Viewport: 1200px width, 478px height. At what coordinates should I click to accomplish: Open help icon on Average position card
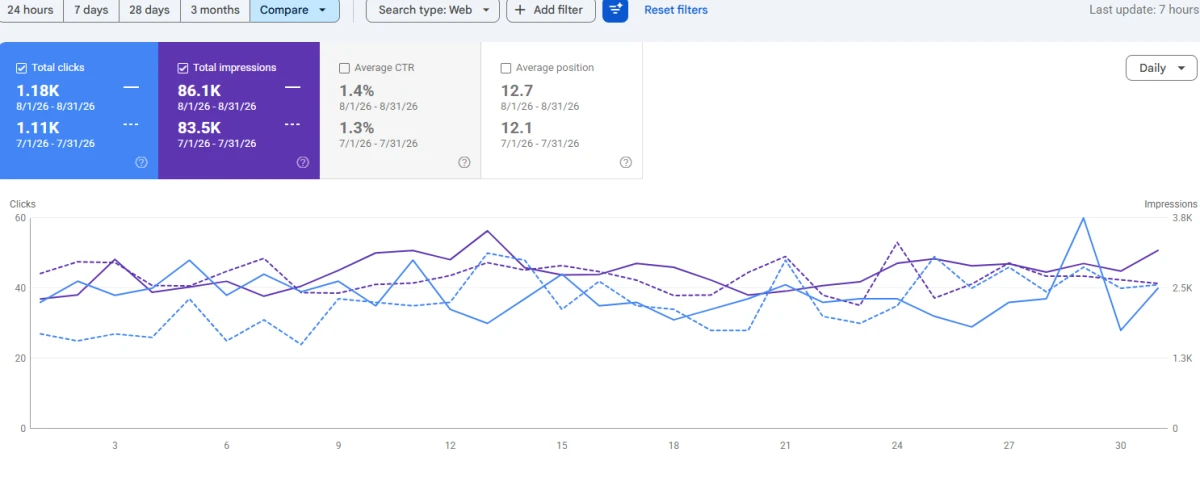pyautogui.click(x=625, y=162)
